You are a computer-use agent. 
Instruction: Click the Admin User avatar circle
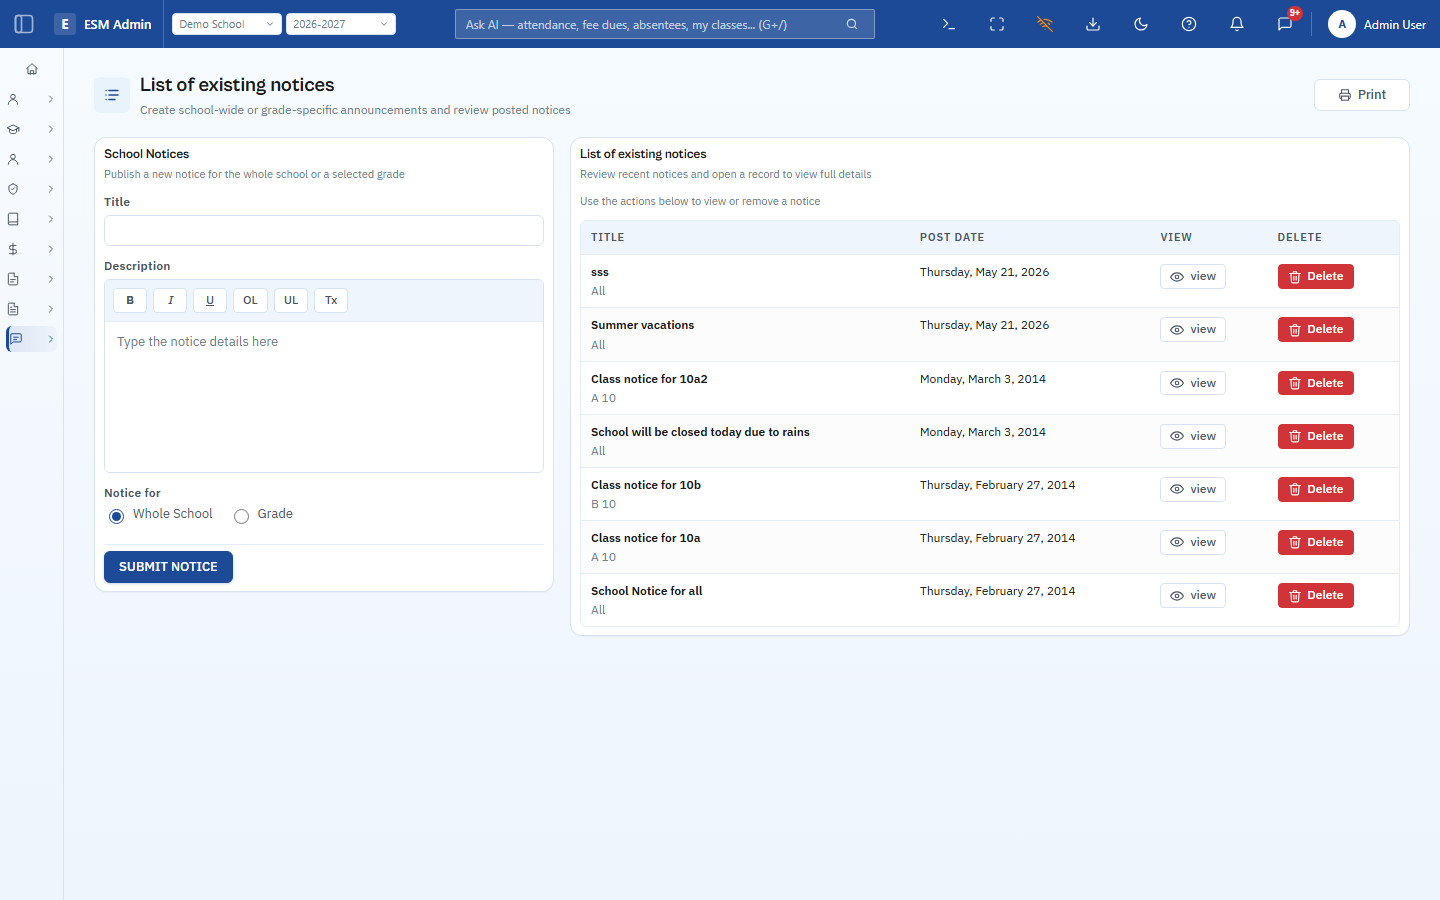1342,24
